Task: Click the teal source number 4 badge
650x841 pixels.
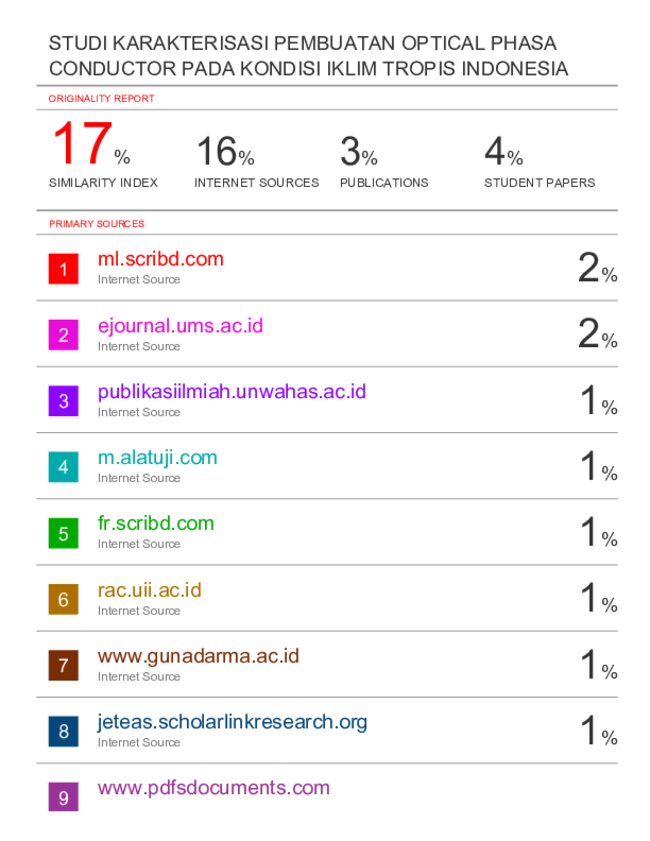Action: point(63,467)
